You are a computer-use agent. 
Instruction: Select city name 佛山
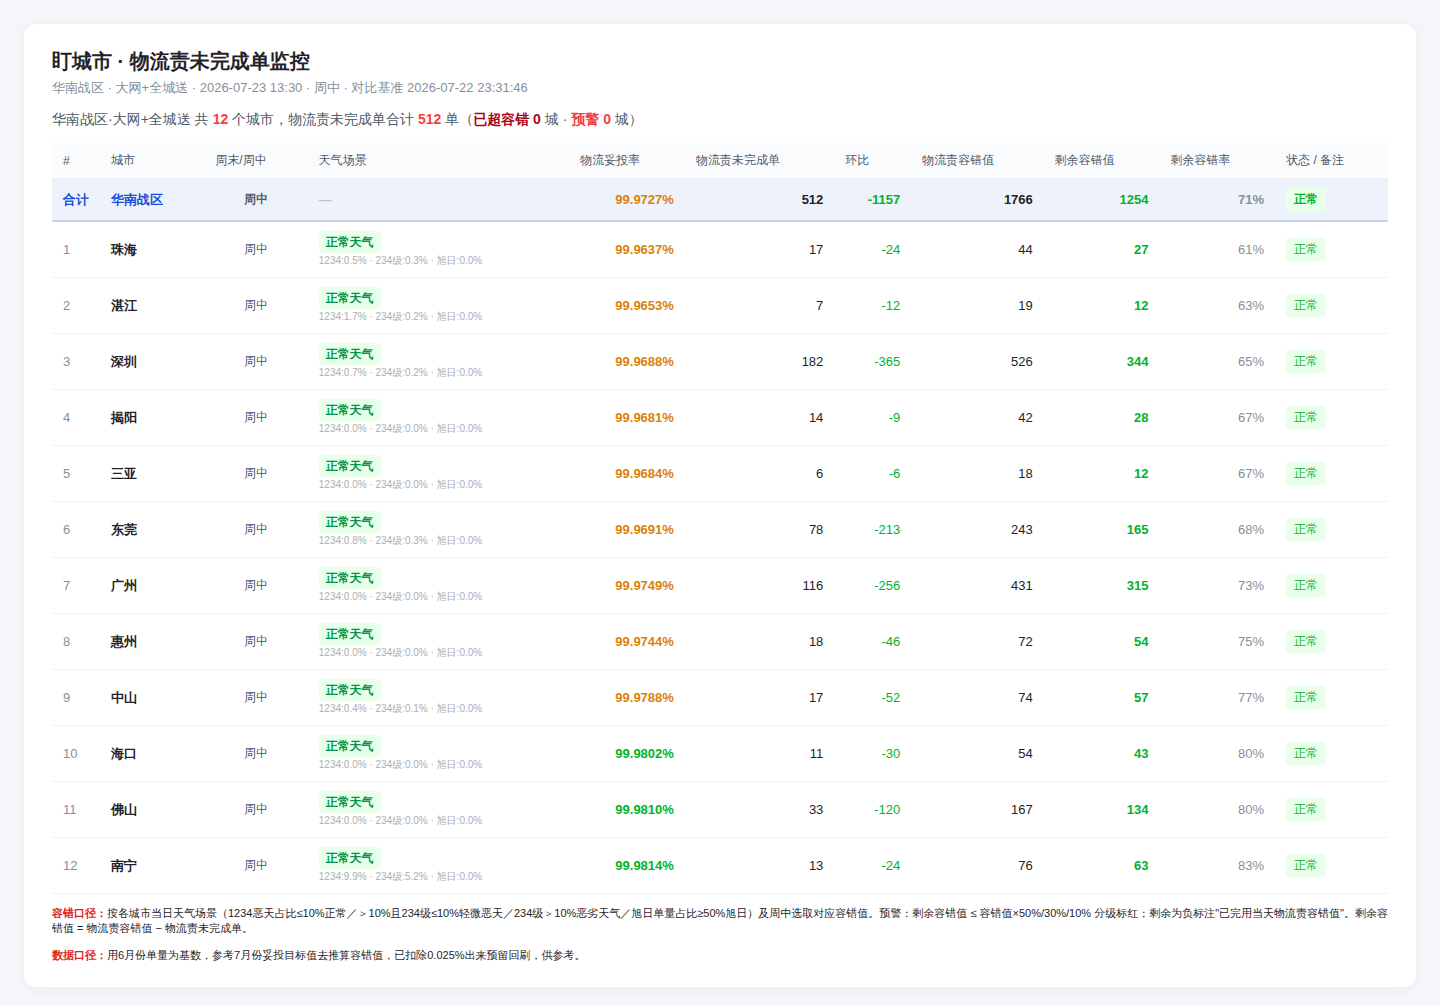click(124, 810)
